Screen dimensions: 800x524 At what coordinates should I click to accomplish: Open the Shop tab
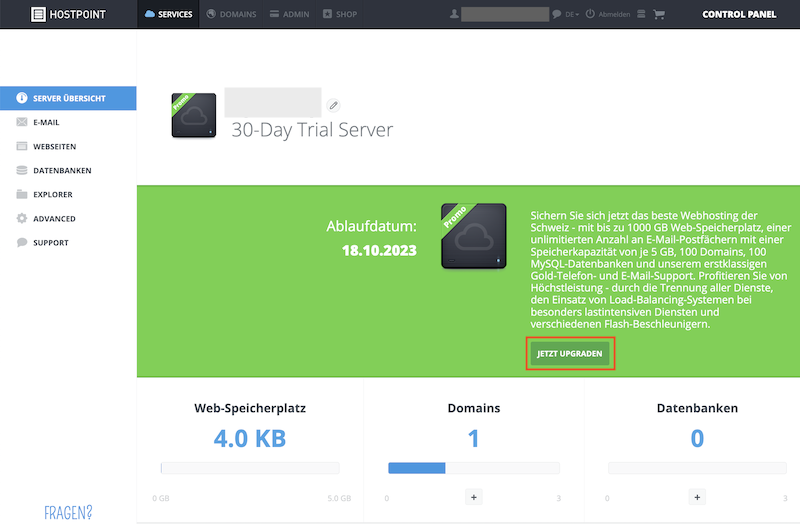pos(340,14)
